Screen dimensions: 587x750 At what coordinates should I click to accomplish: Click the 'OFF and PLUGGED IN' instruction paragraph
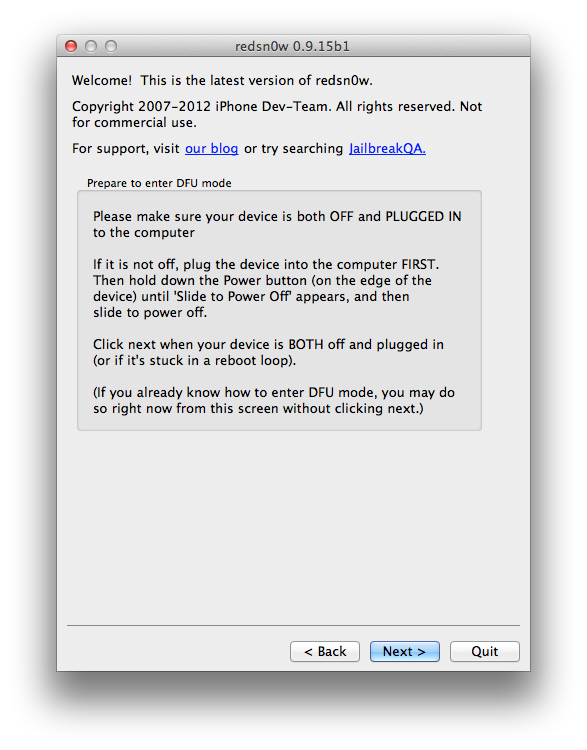point(277,224)
